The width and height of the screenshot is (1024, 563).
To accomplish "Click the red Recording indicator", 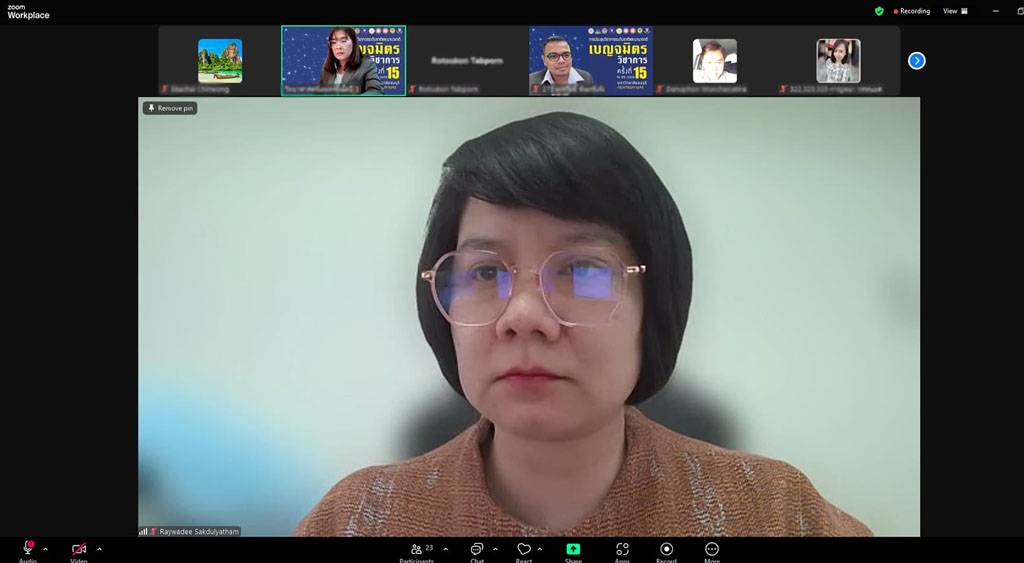I will 911,11.
